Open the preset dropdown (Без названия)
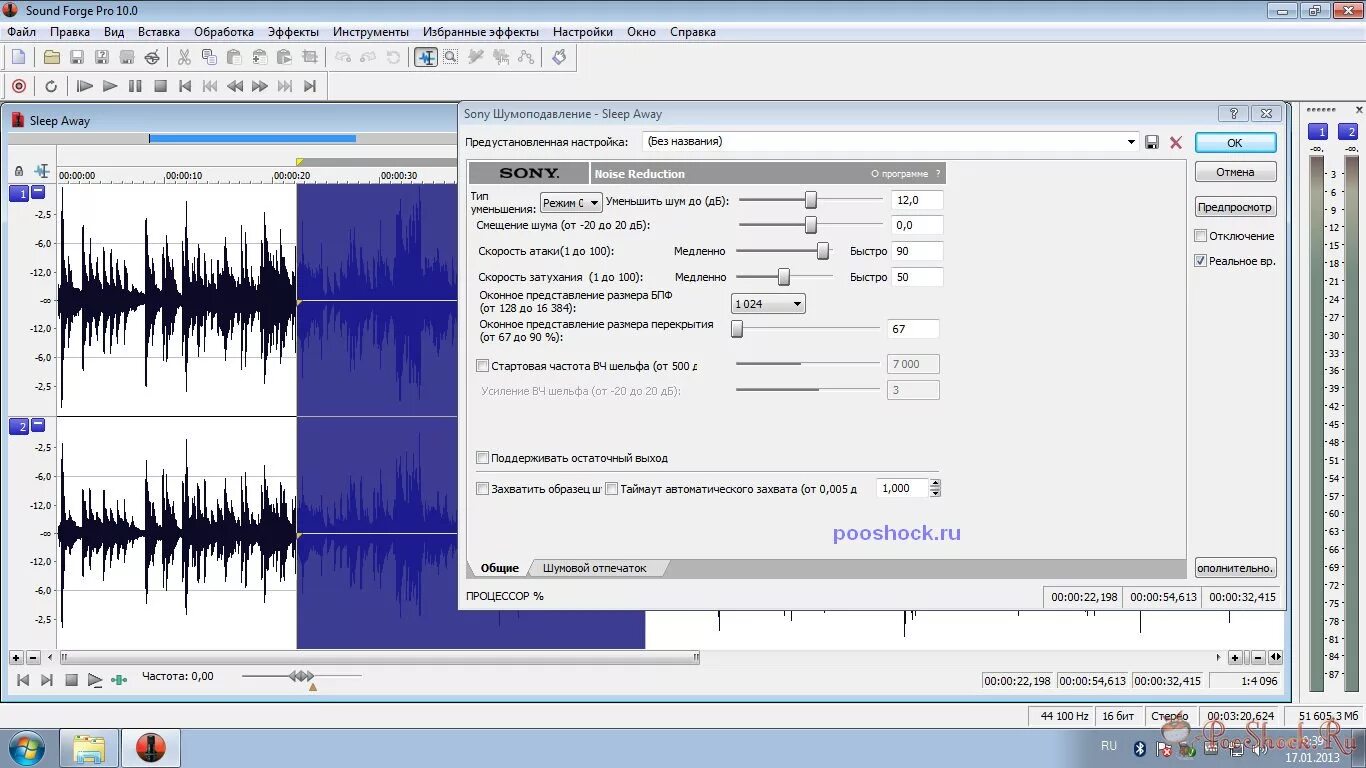This screenshot has width=1366, height=768. pos(1131,141)
